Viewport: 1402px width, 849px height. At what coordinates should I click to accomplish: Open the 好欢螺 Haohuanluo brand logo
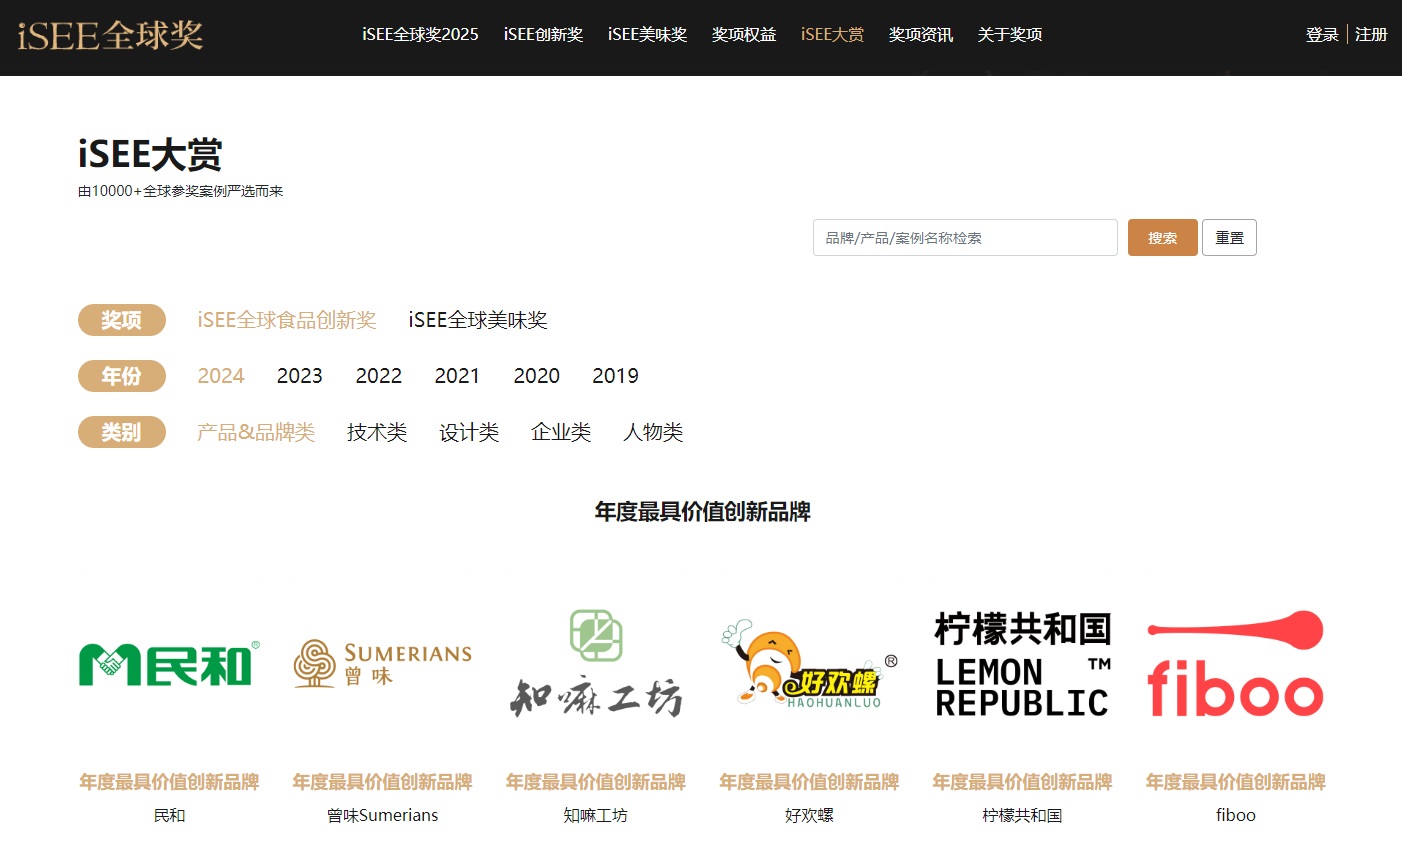[809, 664]
